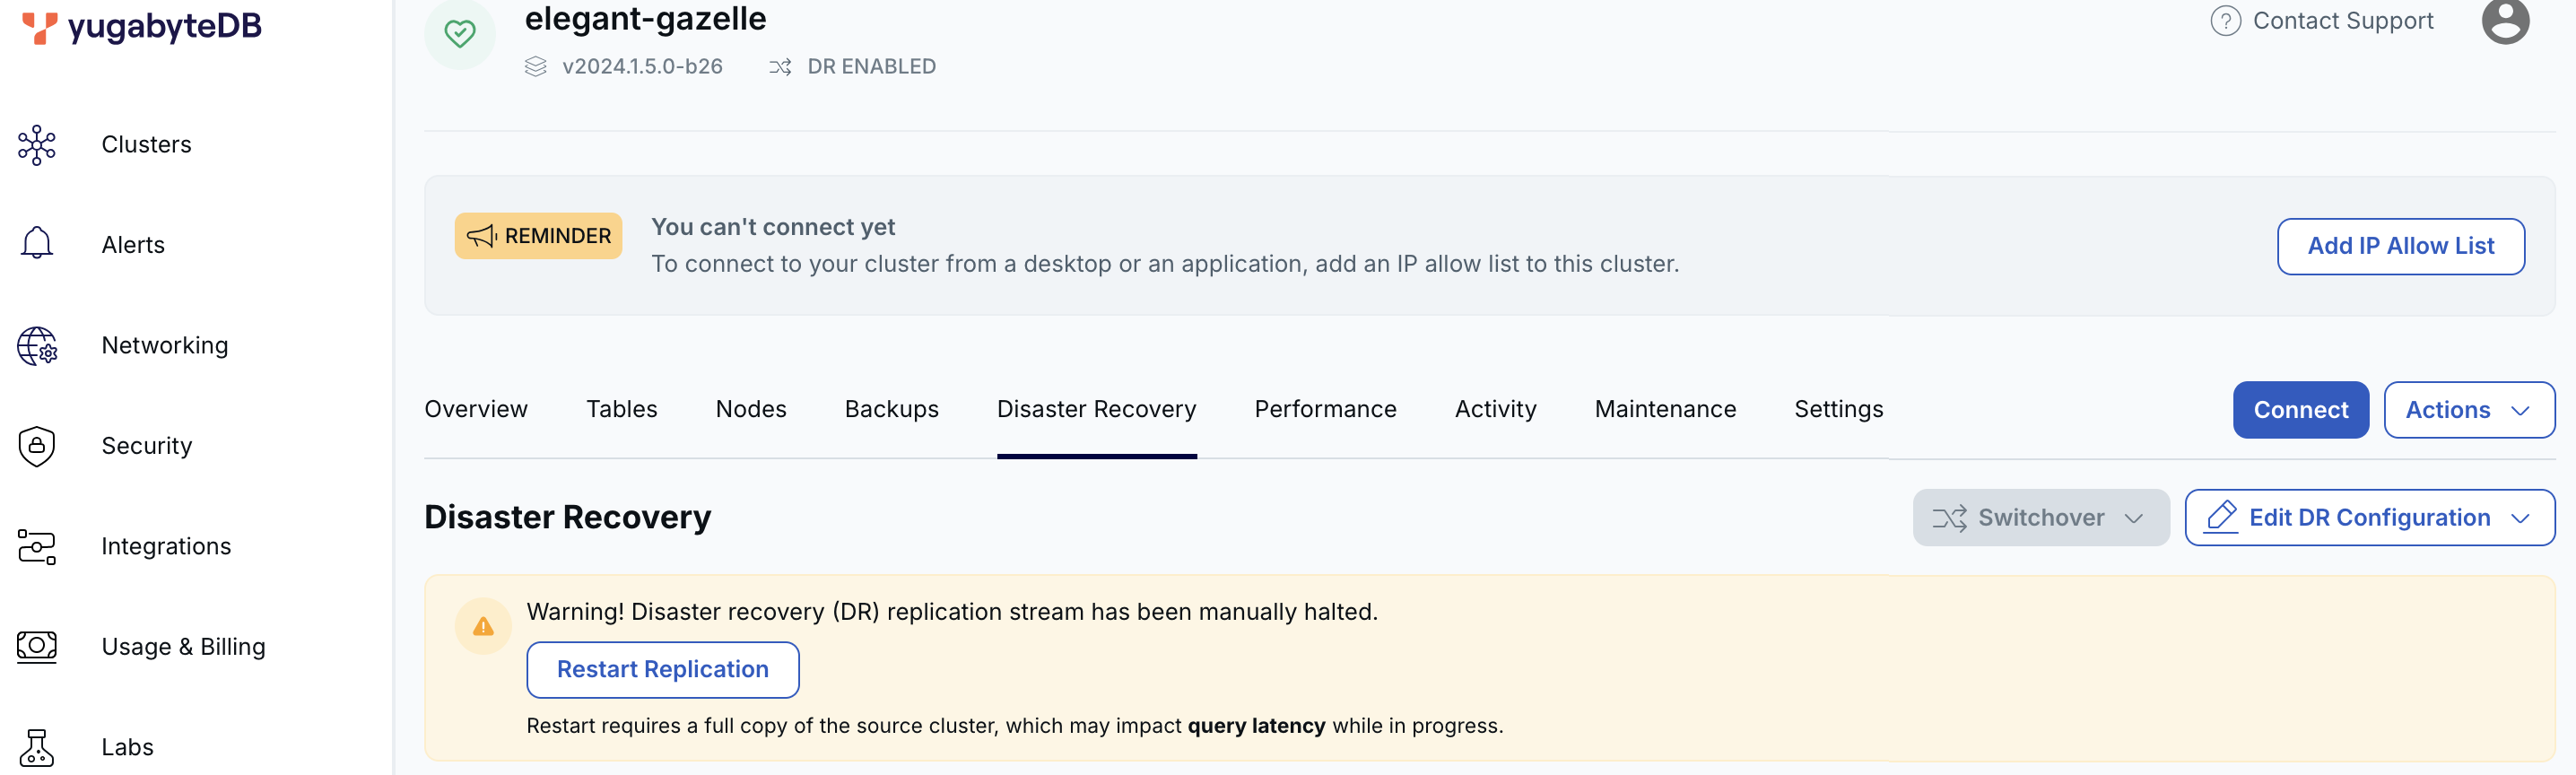Screen dimensions: 2576x775
Task: Click the cluster health heart icon
Action: (x=460, y=34)
